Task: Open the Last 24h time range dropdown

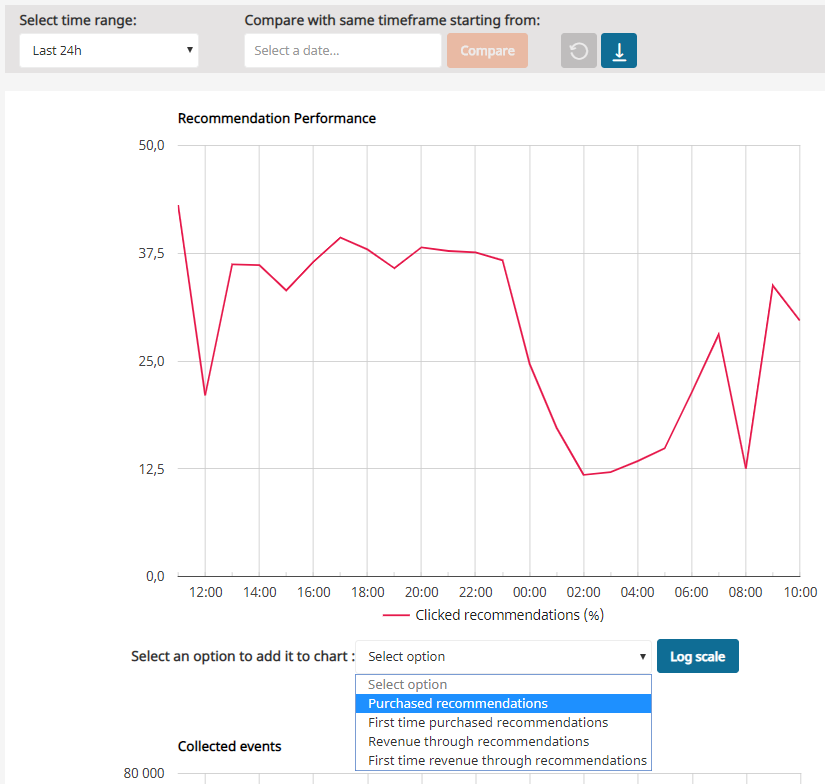Action: click(109, 51)
